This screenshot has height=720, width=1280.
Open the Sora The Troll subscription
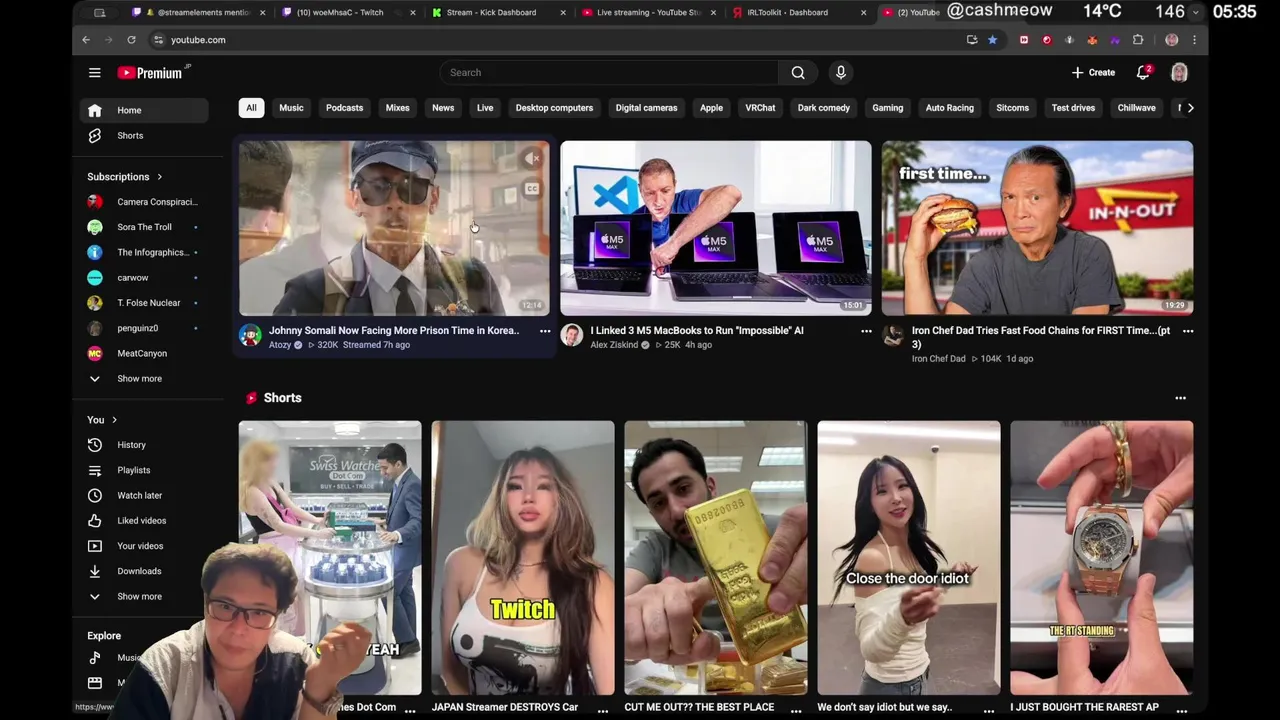[144, 227]
